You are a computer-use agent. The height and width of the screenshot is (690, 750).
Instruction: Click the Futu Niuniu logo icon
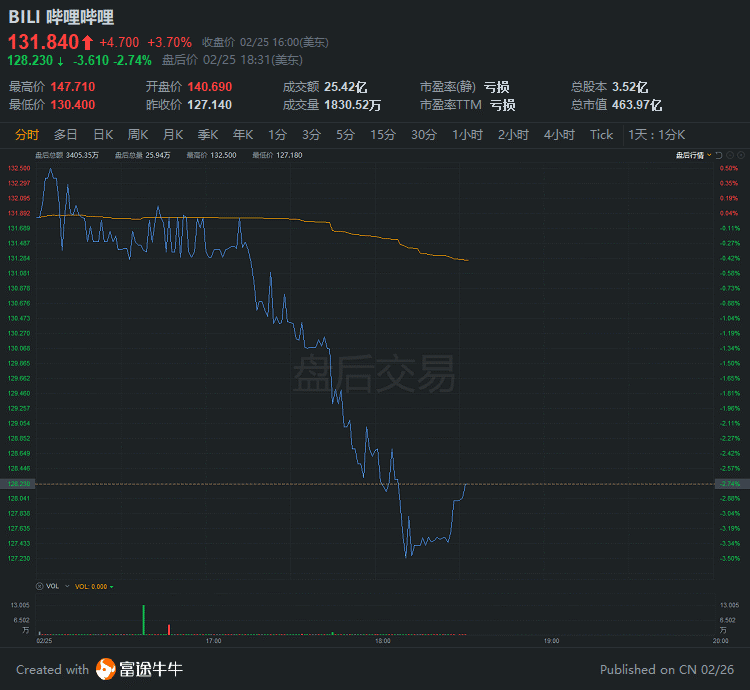(106, 669)
